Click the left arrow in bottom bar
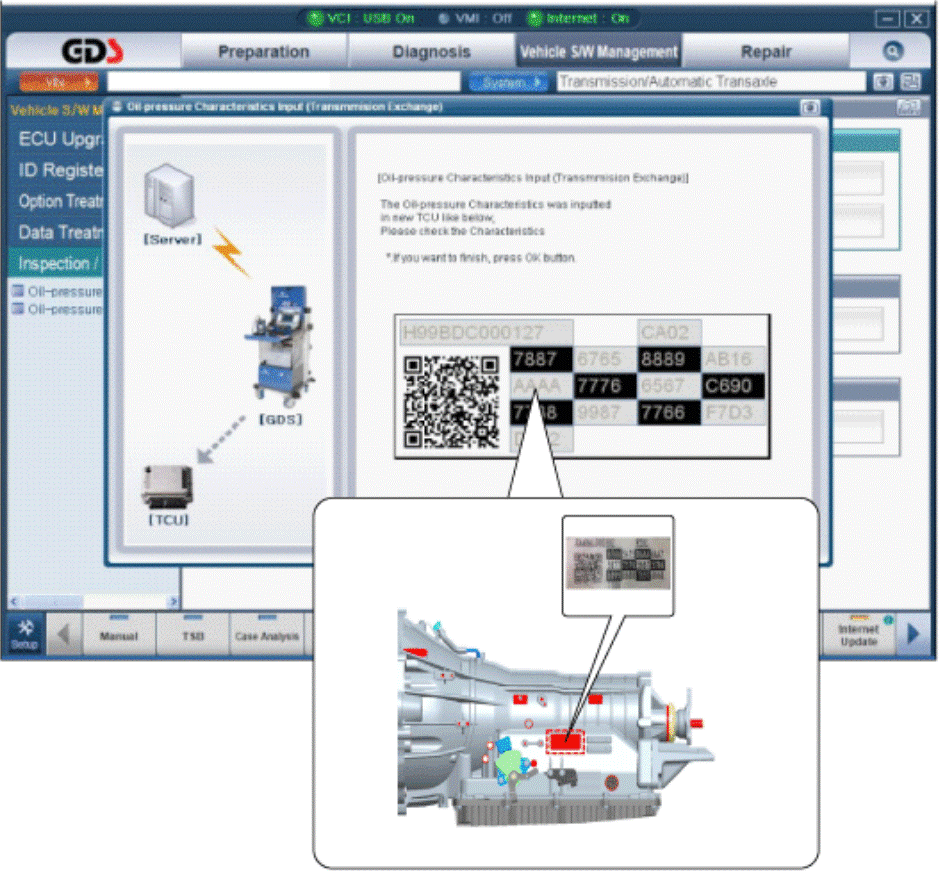939x895 pixels. 63,634
